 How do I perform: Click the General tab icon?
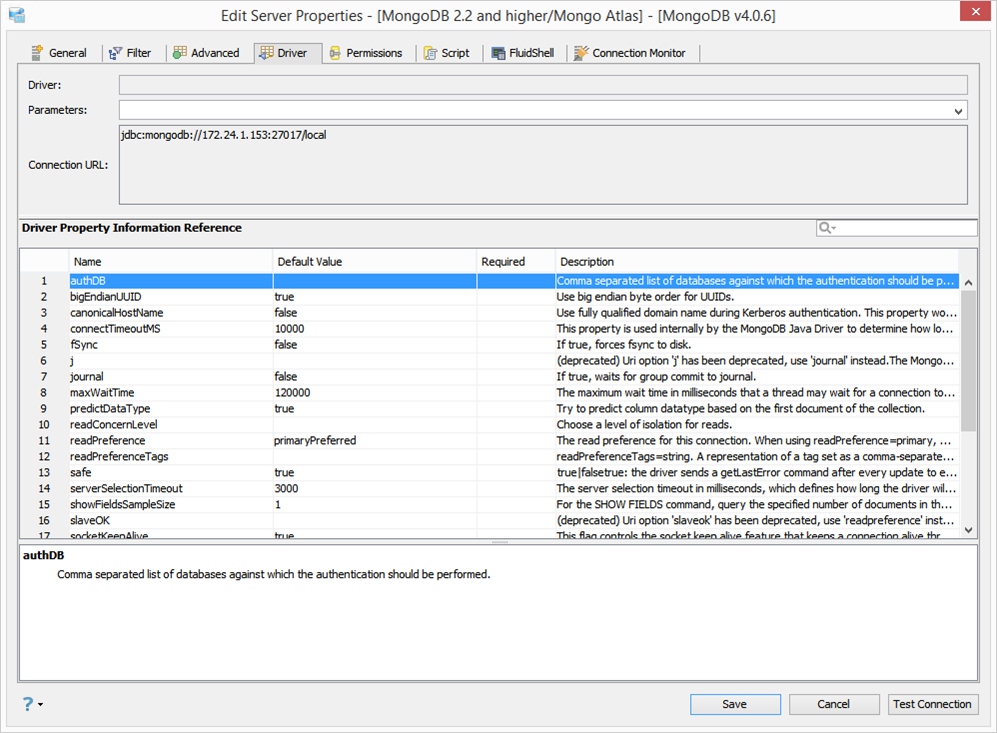38,53
